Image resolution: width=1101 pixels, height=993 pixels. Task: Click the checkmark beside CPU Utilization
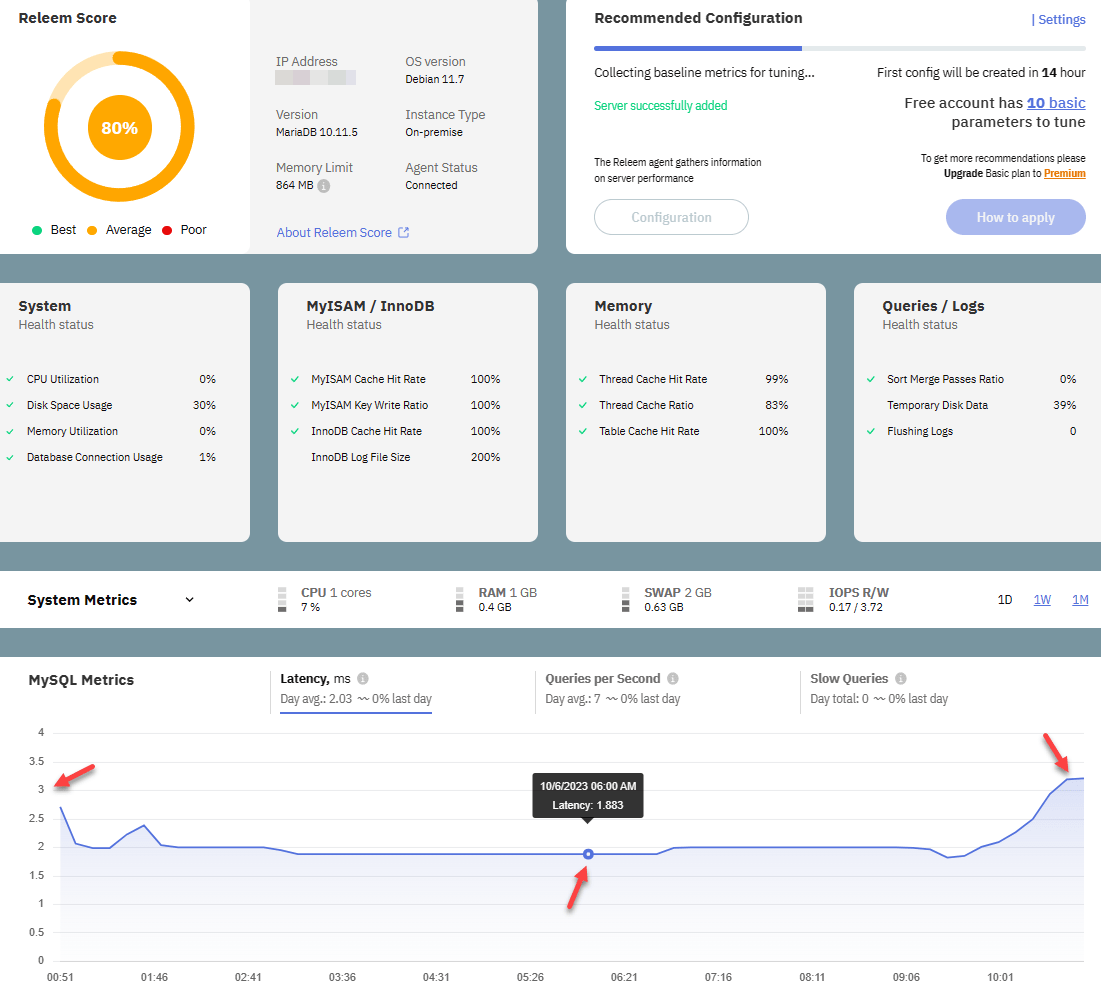click(11, 379)
